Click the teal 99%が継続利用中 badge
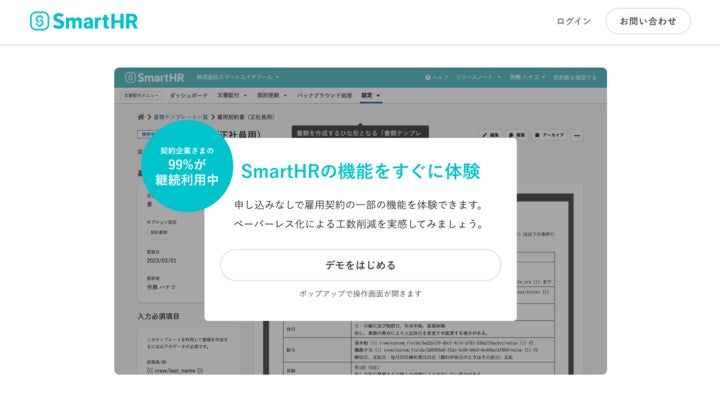The image size is (720, 407). point(186,166)
